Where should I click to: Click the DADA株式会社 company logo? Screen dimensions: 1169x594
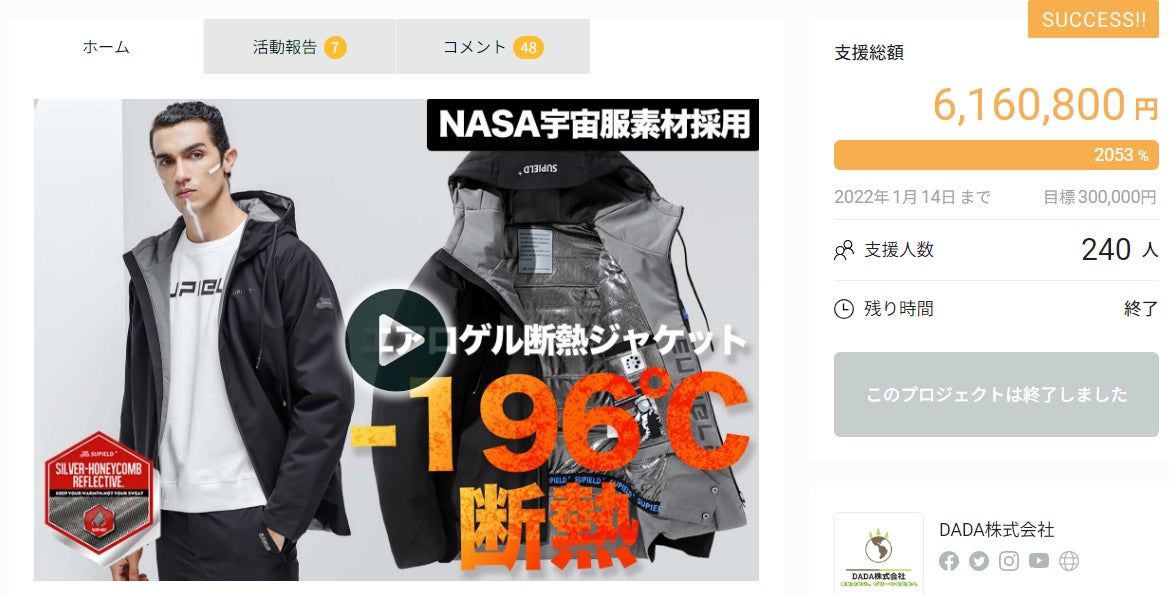tap(878, 553)
